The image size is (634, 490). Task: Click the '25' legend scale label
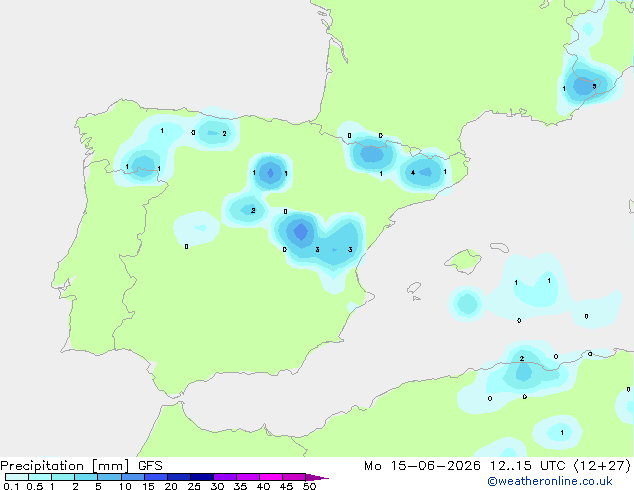pyautogui.click(x=194, y=486)
